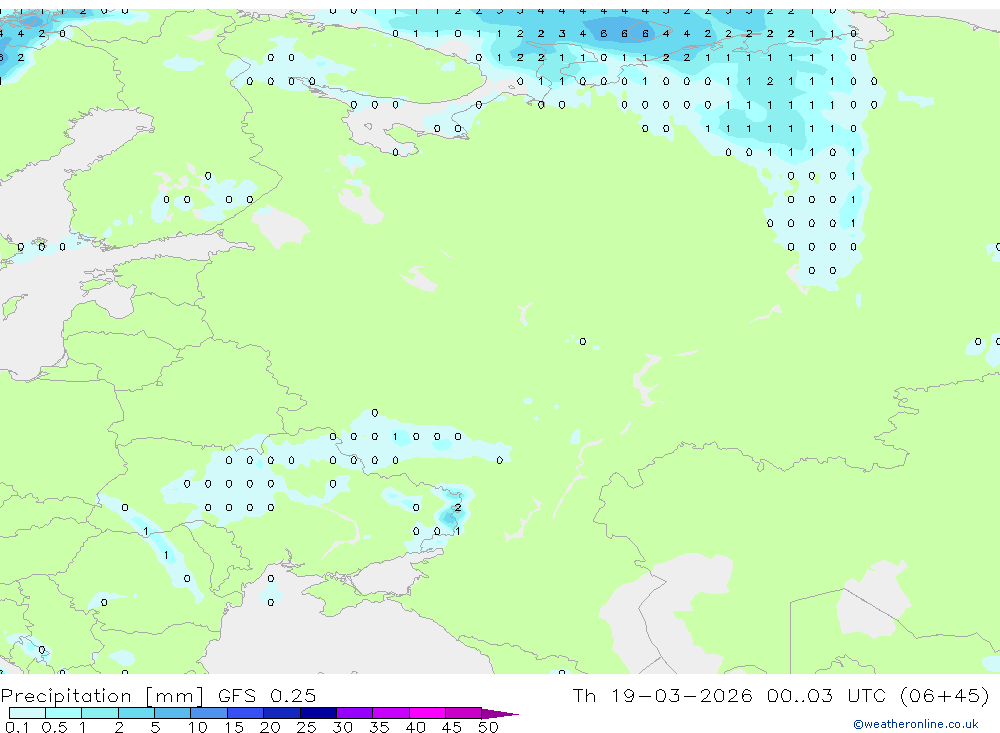Click the legend scale label '50'
Image resolution: width=1000 pixels, height=733 pixels.
489,727
